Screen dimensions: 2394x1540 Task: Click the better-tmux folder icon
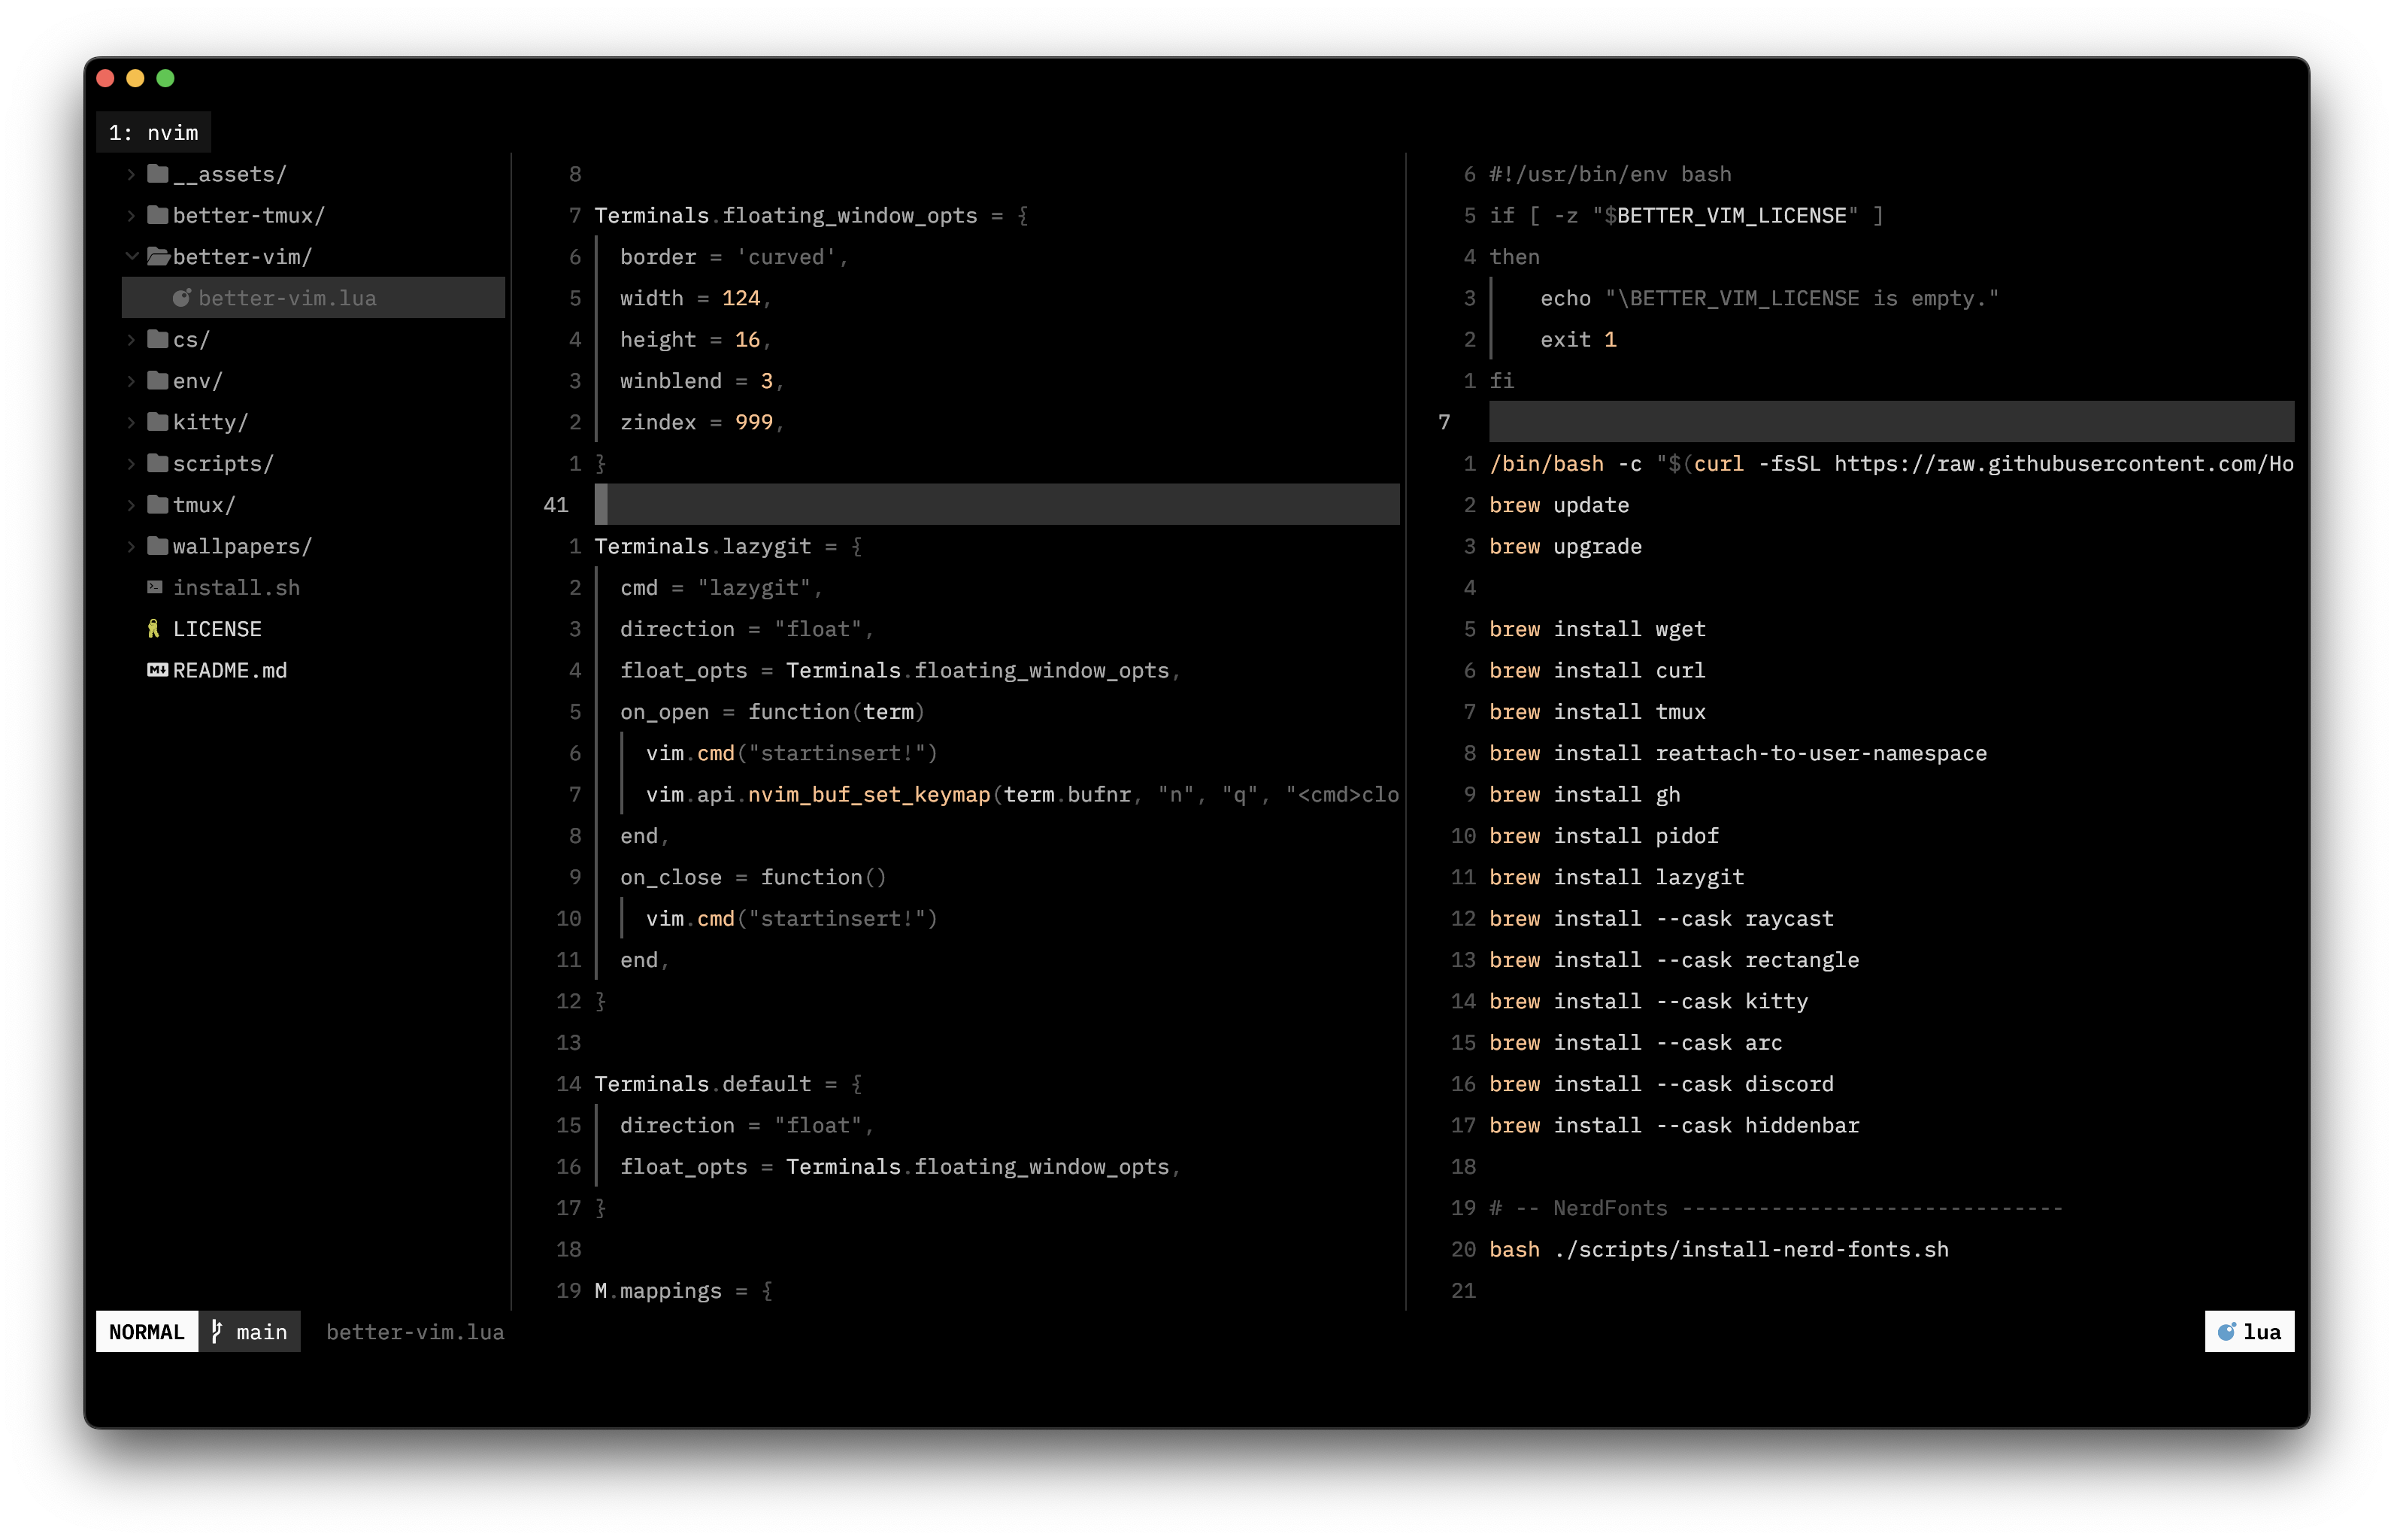[x=157, y=215]
